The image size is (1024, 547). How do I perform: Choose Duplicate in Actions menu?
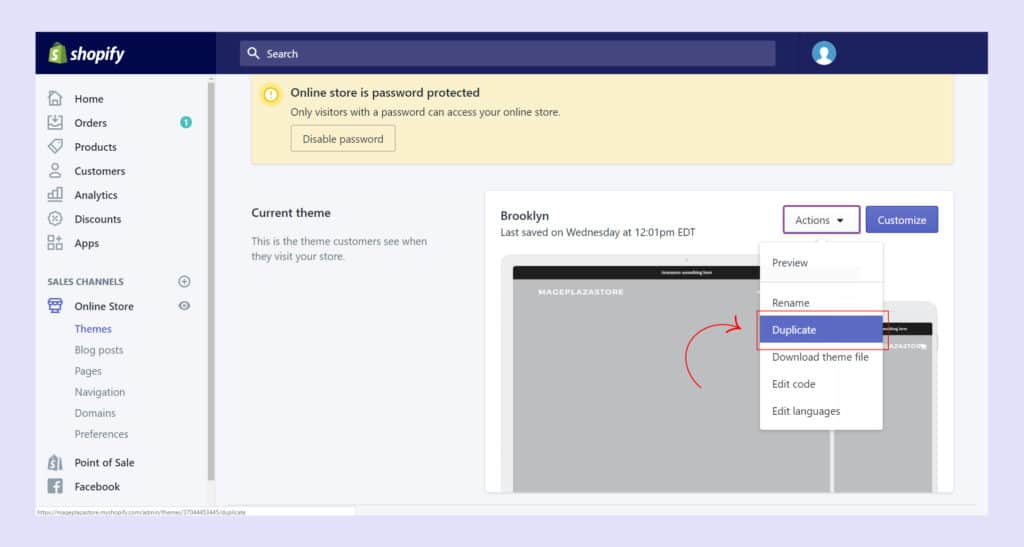[x=821, y=330]
